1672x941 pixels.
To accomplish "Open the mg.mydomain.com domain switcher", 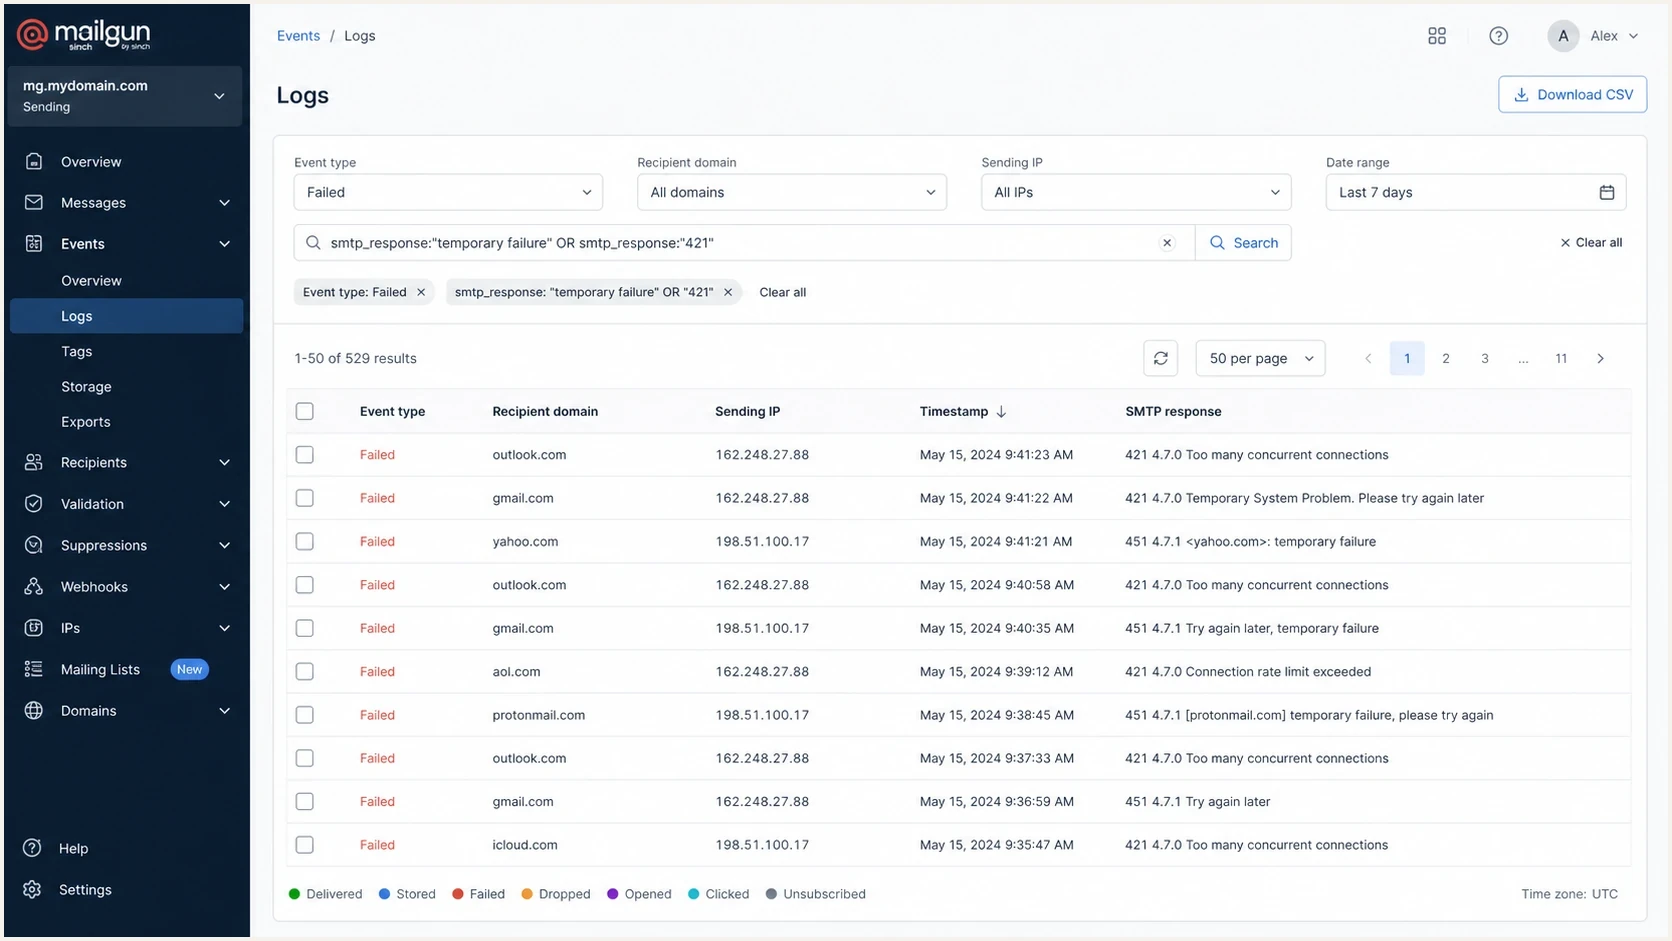I will [125, 96].
